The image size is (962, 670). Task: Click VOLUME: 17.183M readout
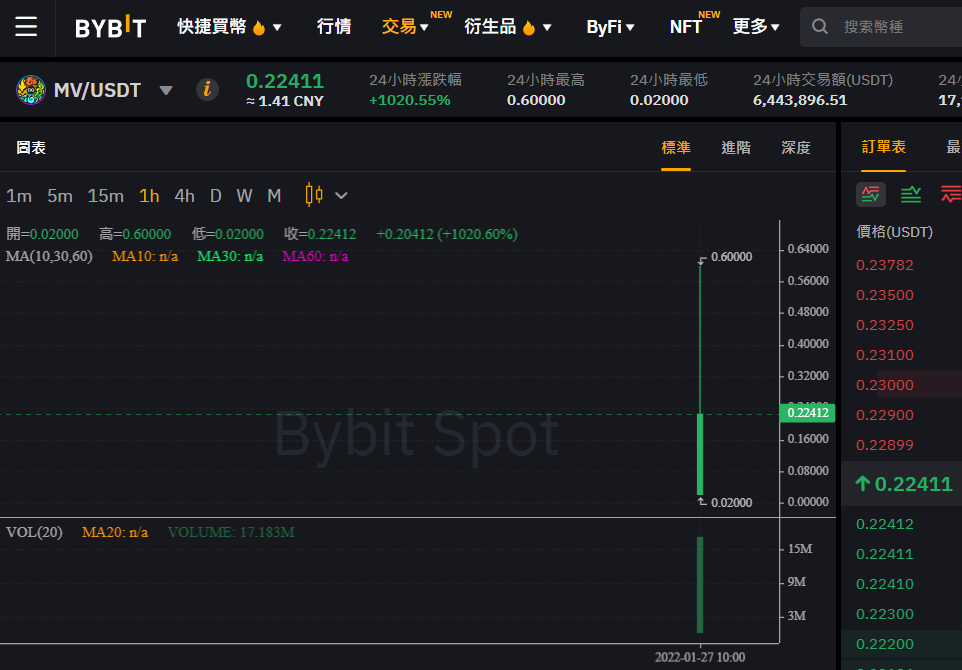(x=231, y=533)
